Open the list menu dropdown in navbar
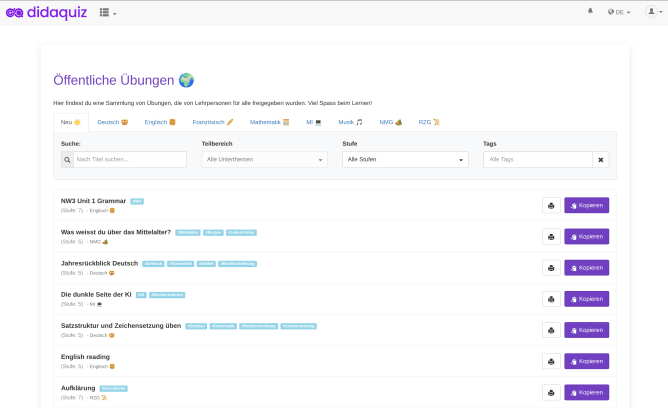The width and height of the screenshot is (668, 408). tap(108, 13)
